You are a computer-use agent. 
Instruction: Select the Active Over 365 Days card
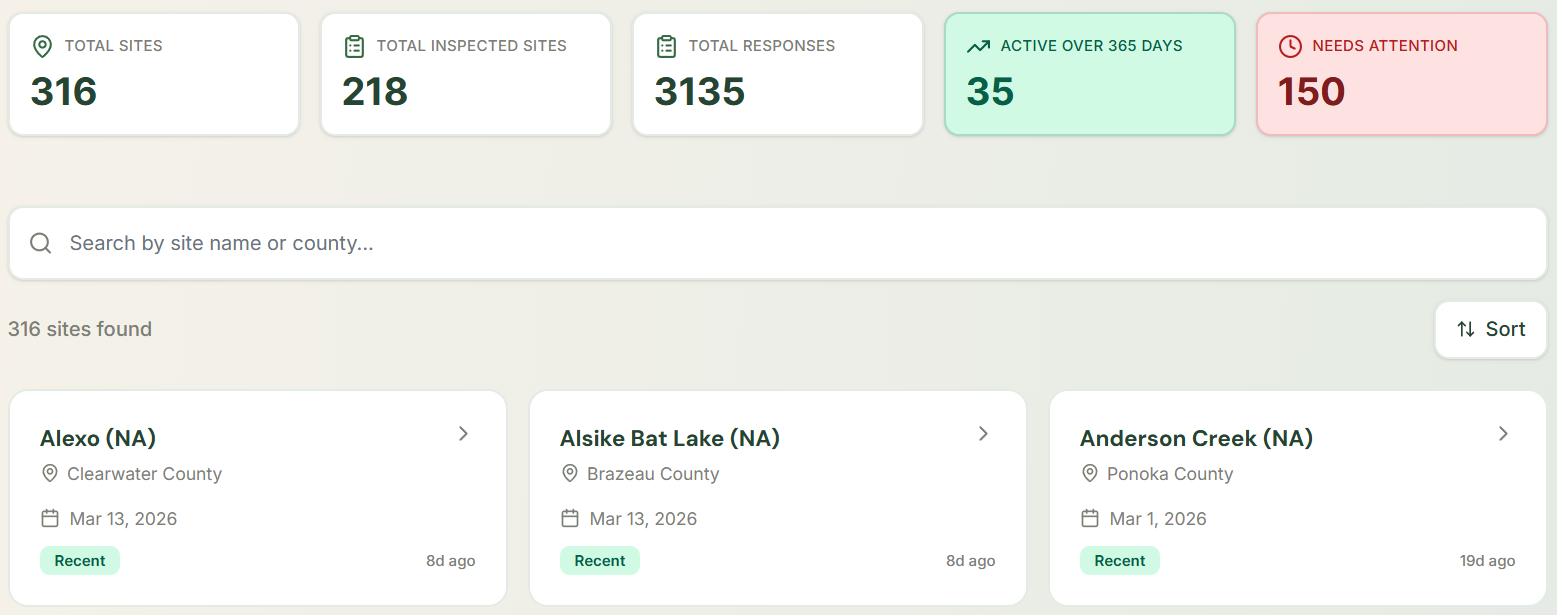click(x=1089, y=74)
